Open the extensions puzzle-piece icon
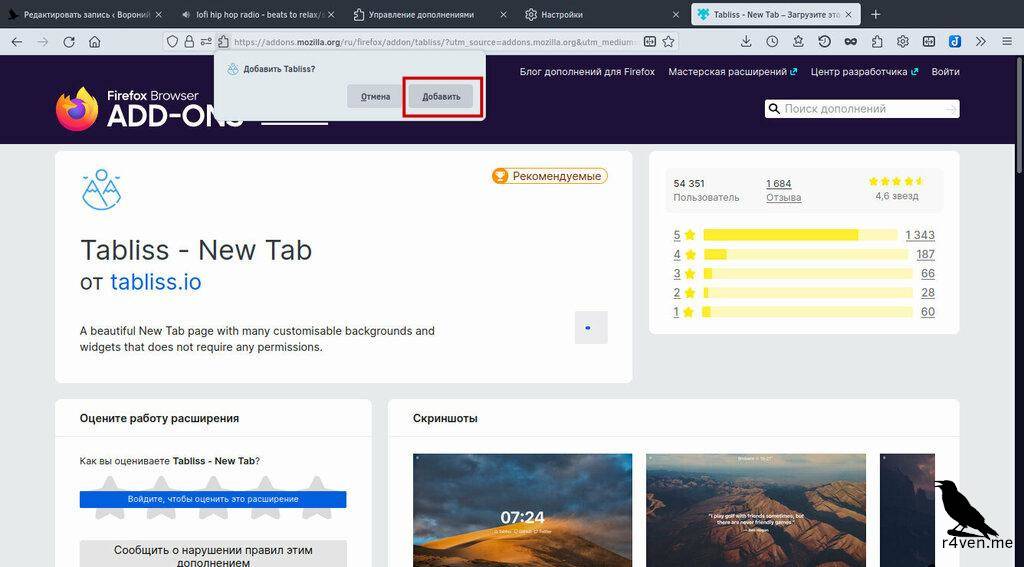Viewport: 1024px width, 567px height. 877,42
